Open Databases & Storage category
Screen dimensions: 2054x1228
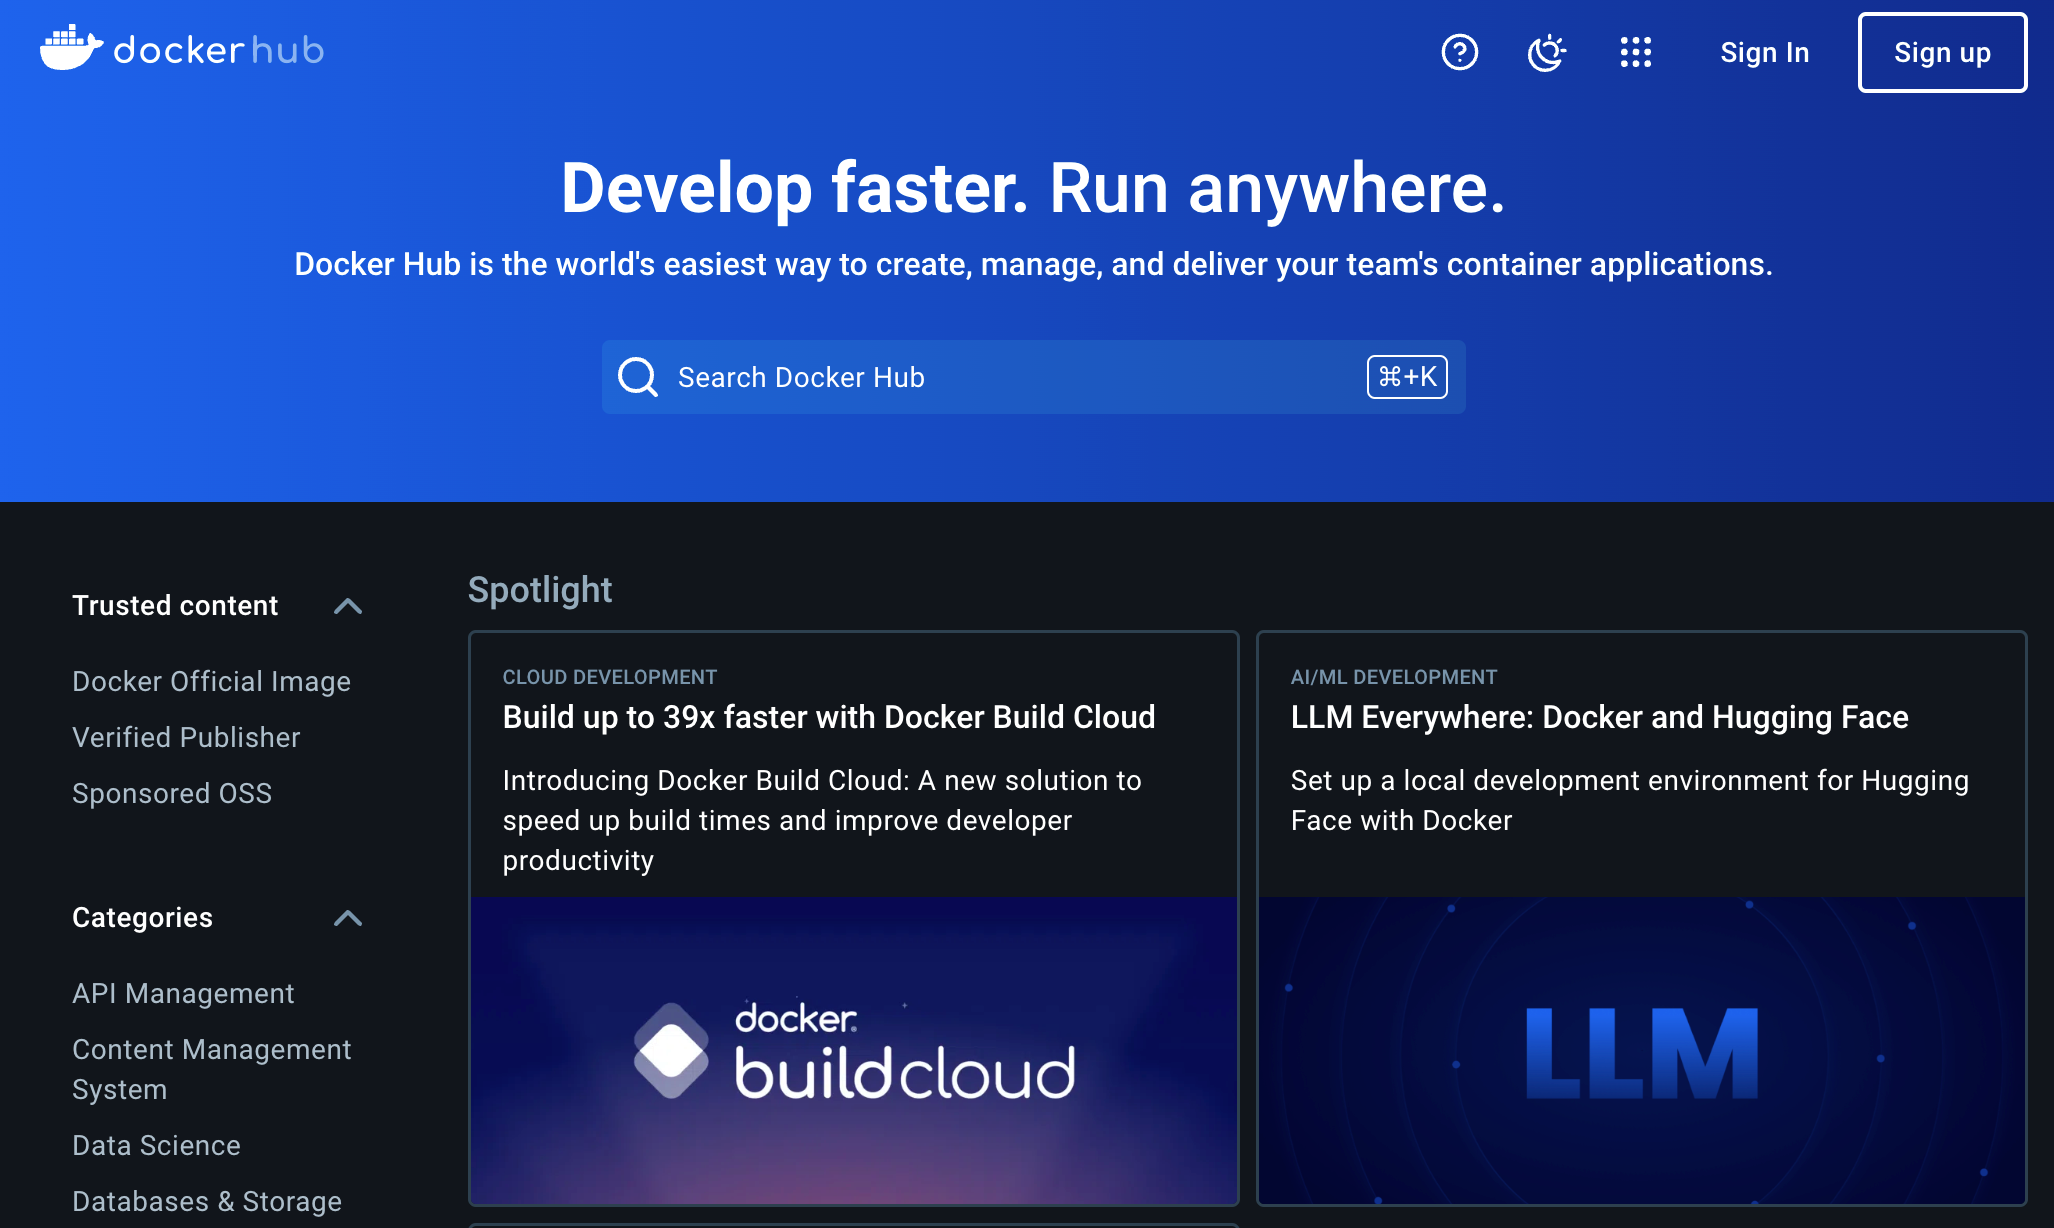tap(207, 1201)
